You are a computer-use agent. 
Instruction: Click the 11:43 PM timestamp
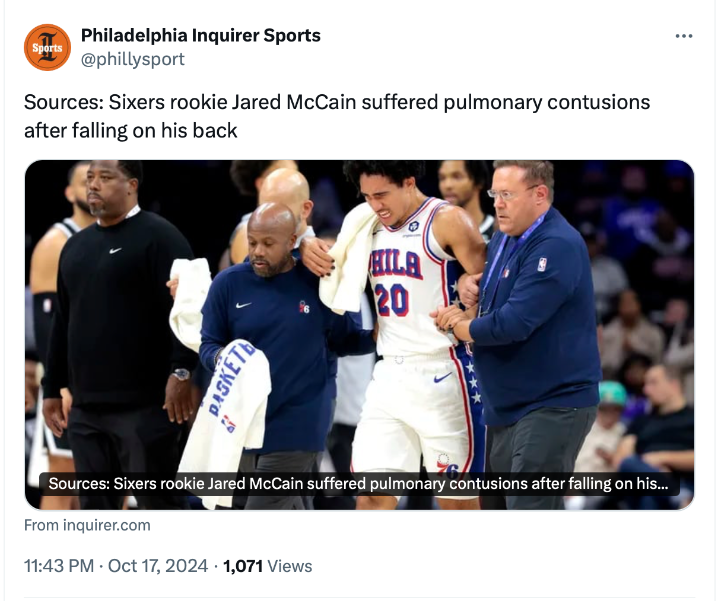(x=60, y=566)
